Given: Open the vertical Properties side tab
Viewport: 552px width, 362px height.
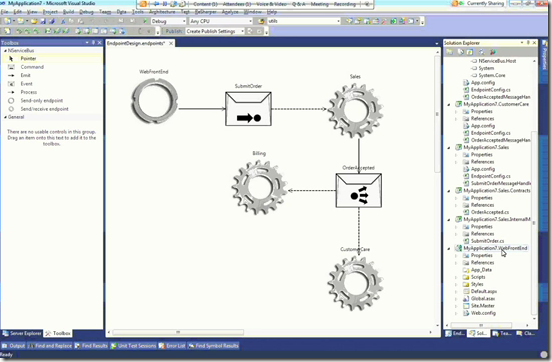Looking at the screenshot, I should (x=545, y=56).
